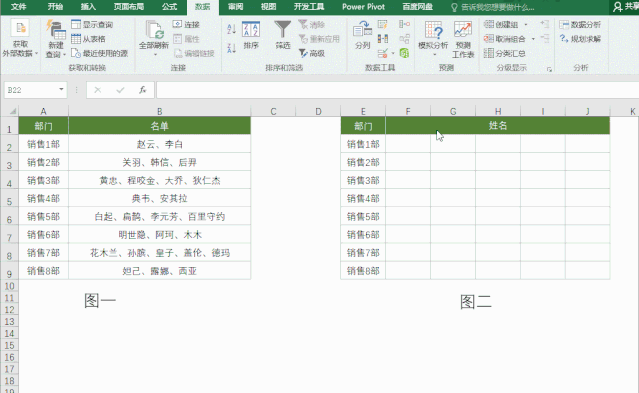Switch to the Developer (开发工具) tab
The image size is (639, 393).
coord(309,7)
